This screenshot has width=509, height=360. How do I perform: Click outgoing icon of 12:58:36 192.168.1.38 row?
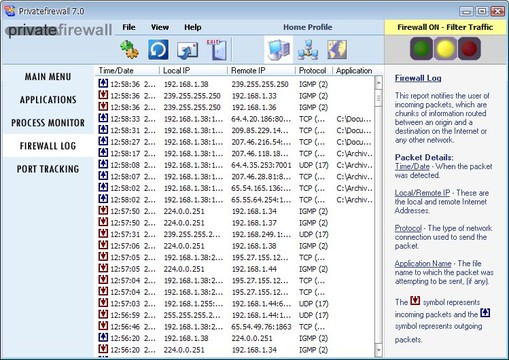103,83
